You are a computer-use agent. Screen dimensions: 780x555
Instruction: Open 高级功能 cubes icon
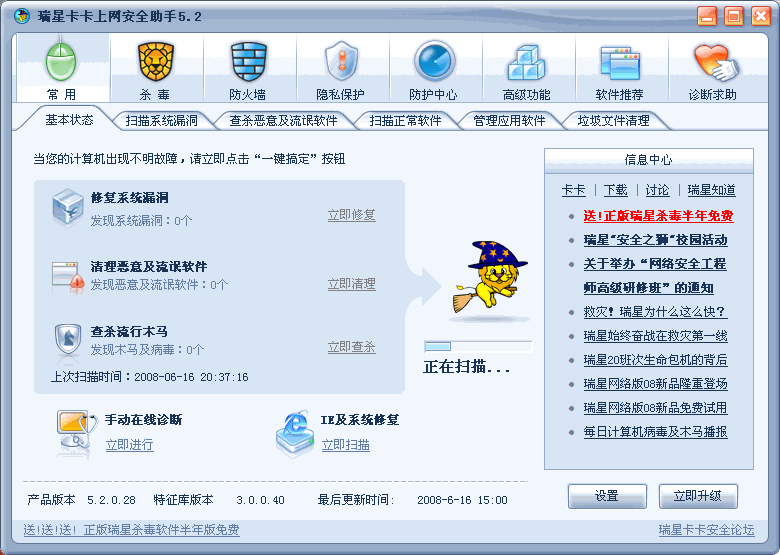point(526,63)
